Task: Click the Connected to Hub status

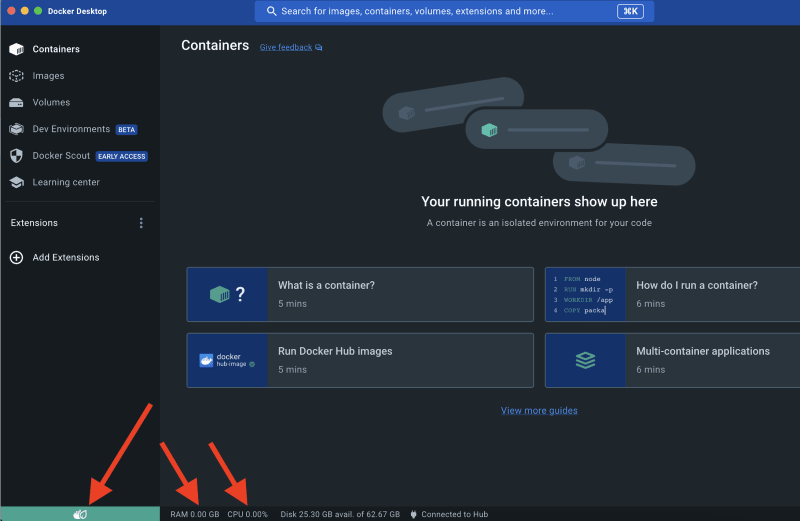Action: pyautogui.click(x=455, y=514)
